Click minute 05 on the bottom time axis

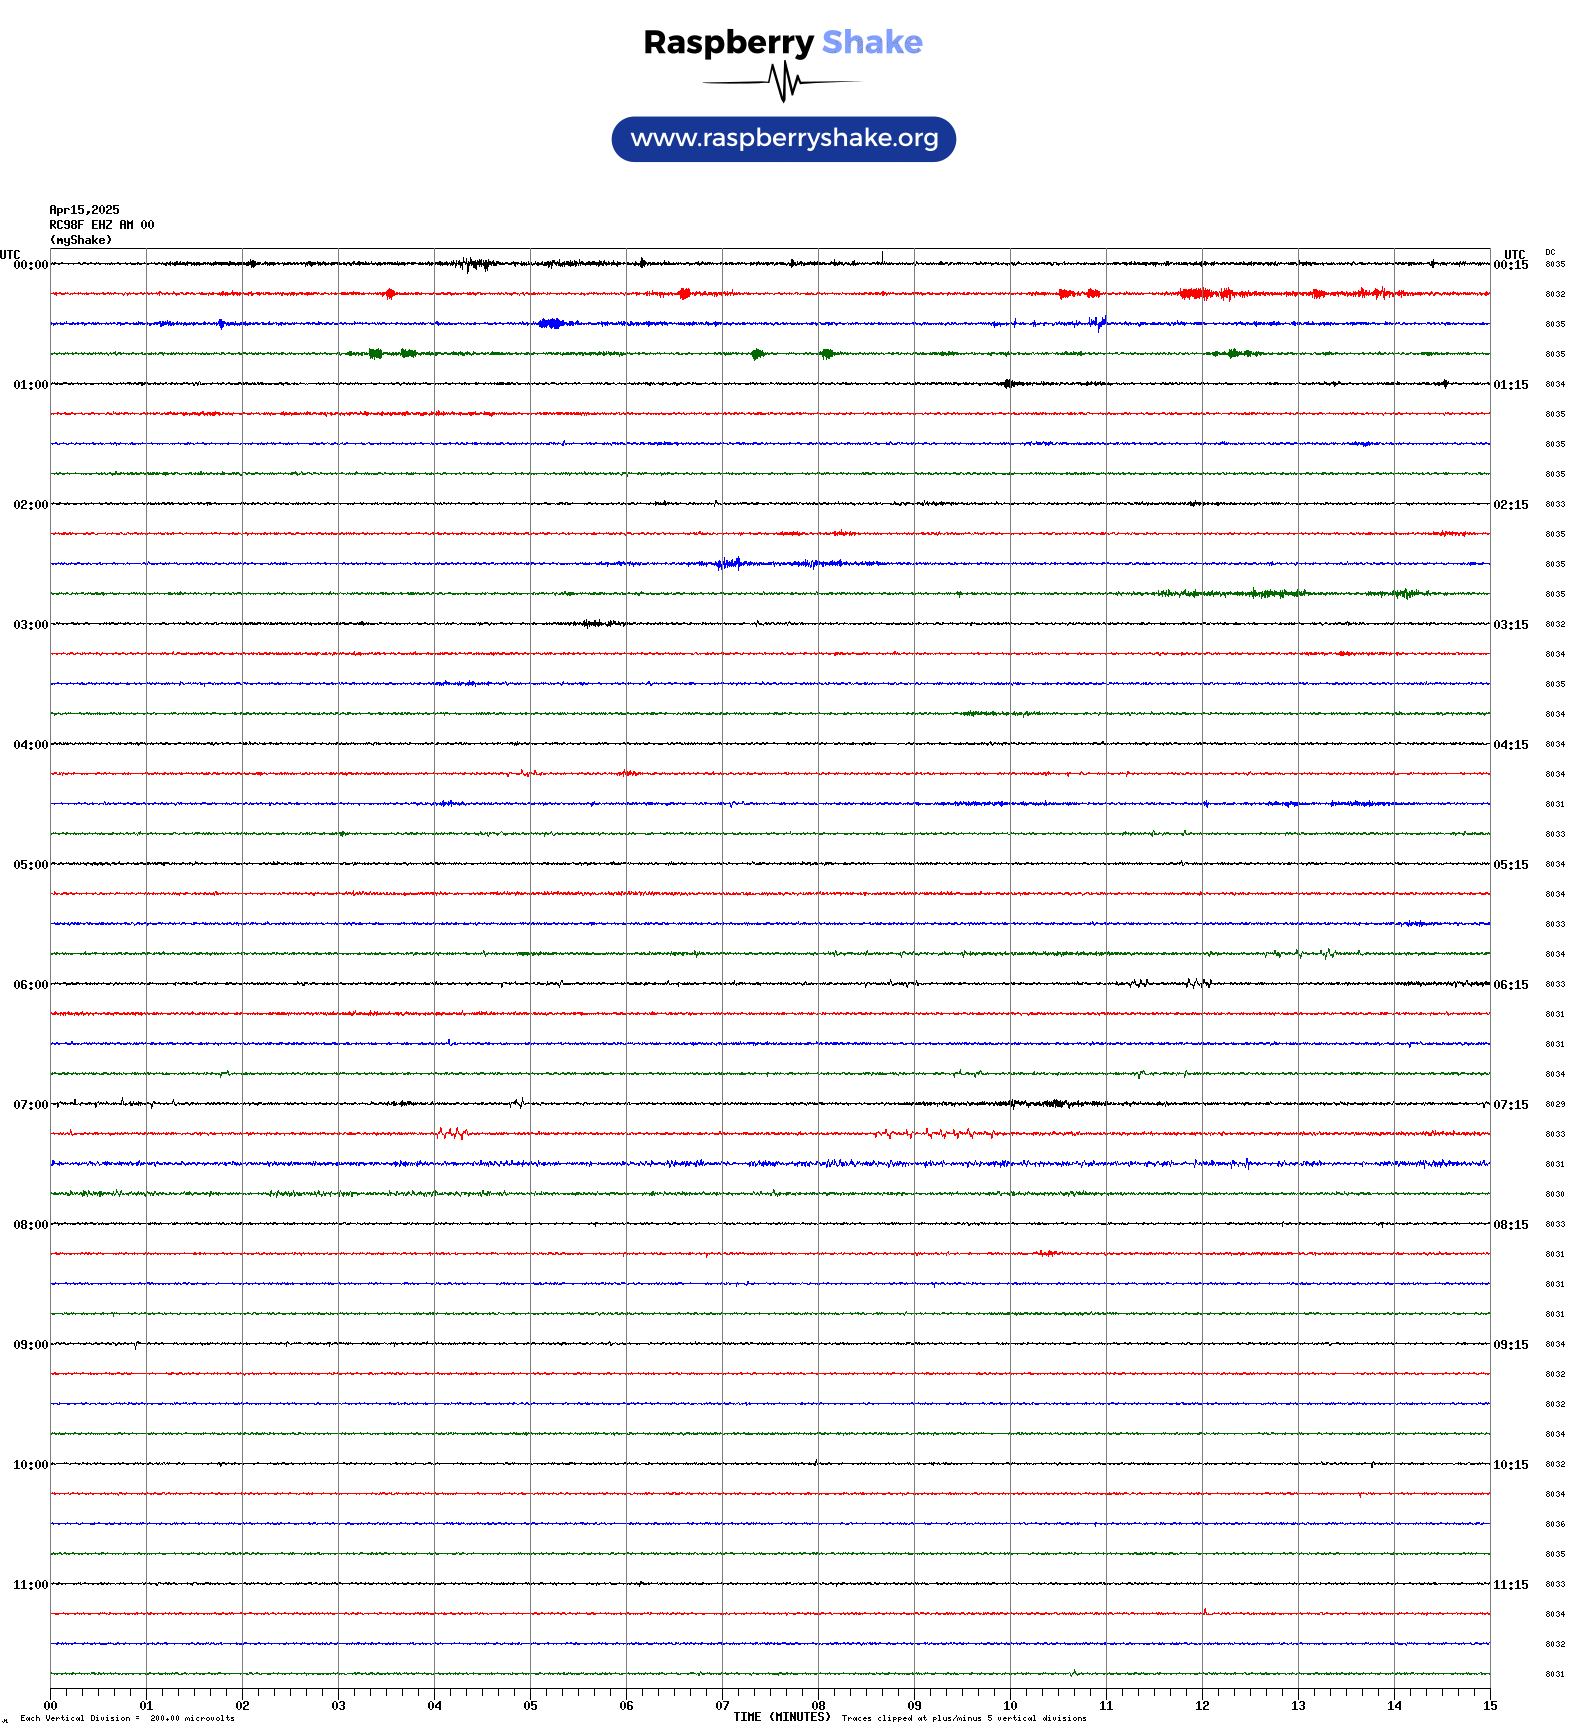tap(530, 1706)
